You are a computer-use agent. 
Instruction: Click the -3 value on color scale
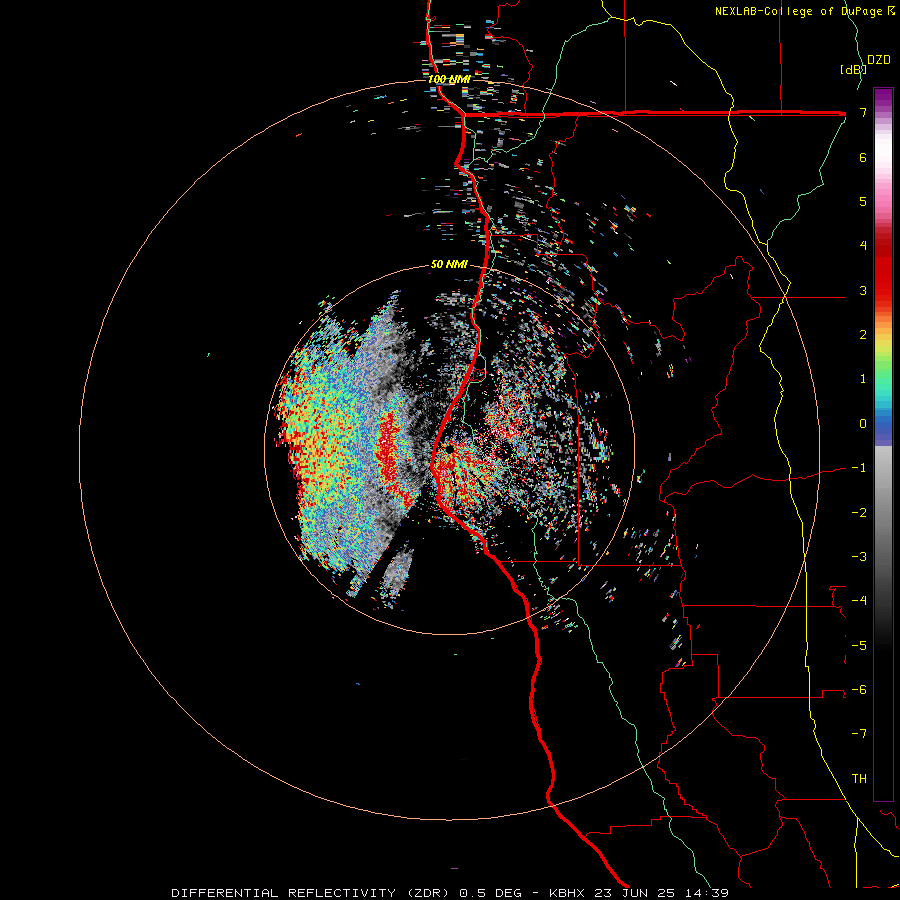pyautogui.click(x=859, y=557)
